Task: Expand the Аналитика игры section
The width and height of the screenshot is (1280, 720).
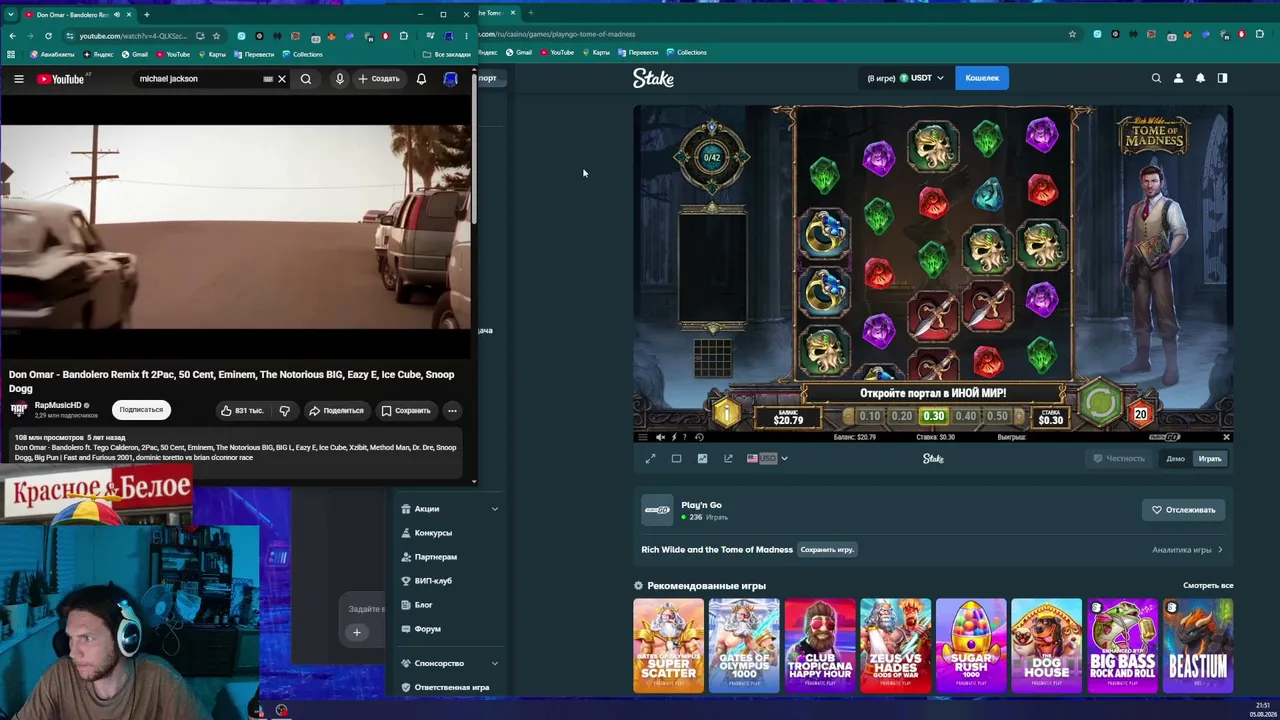Action: 1187,550
